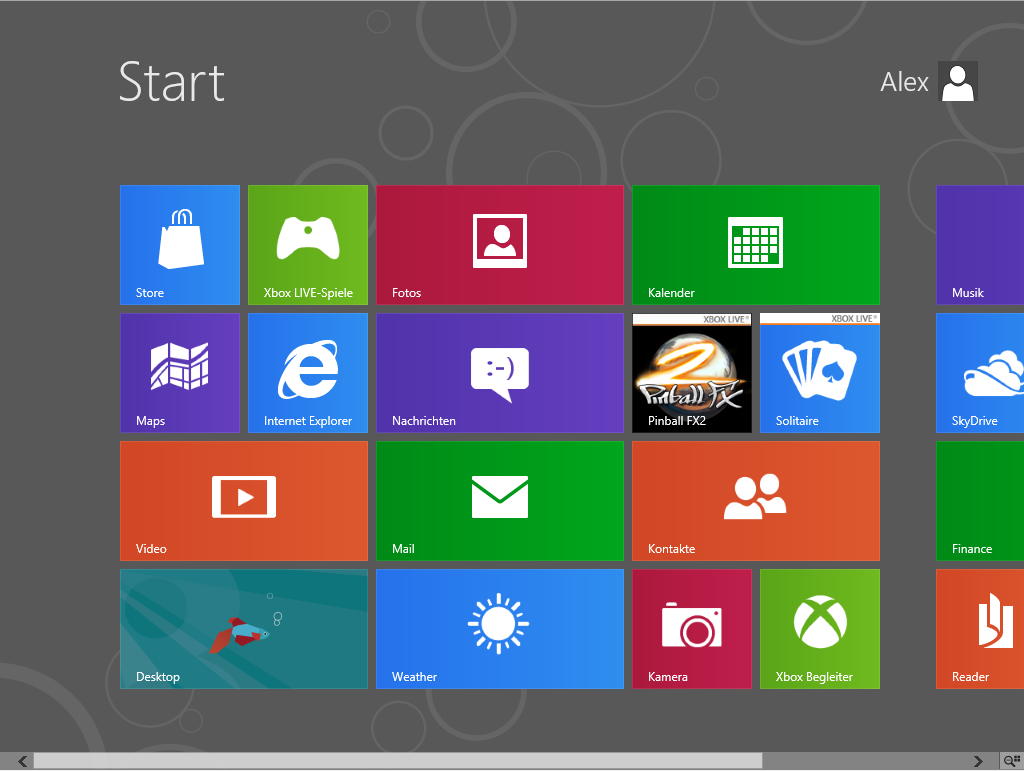The image size is (1024, 771).
Task: Open the Kalender tile
Action: 756,245
